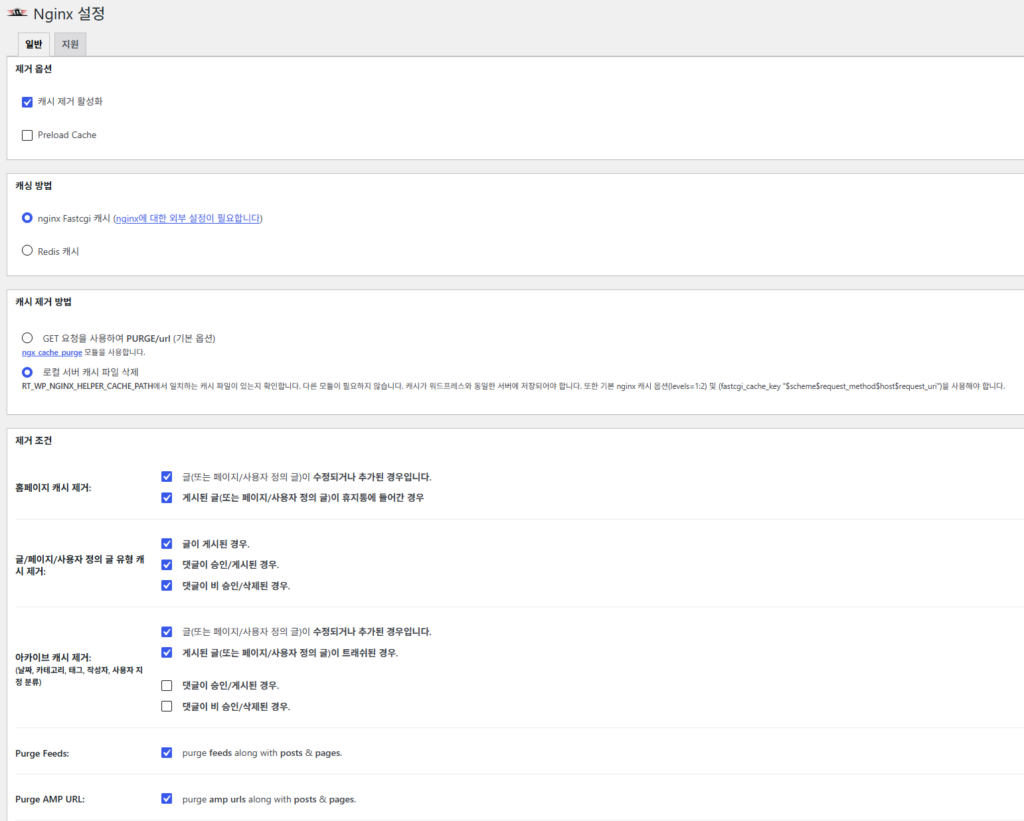This screenshot has width=1024, height=821.
Task: Click the Purge Feeds: label
Action: (42, 754)
